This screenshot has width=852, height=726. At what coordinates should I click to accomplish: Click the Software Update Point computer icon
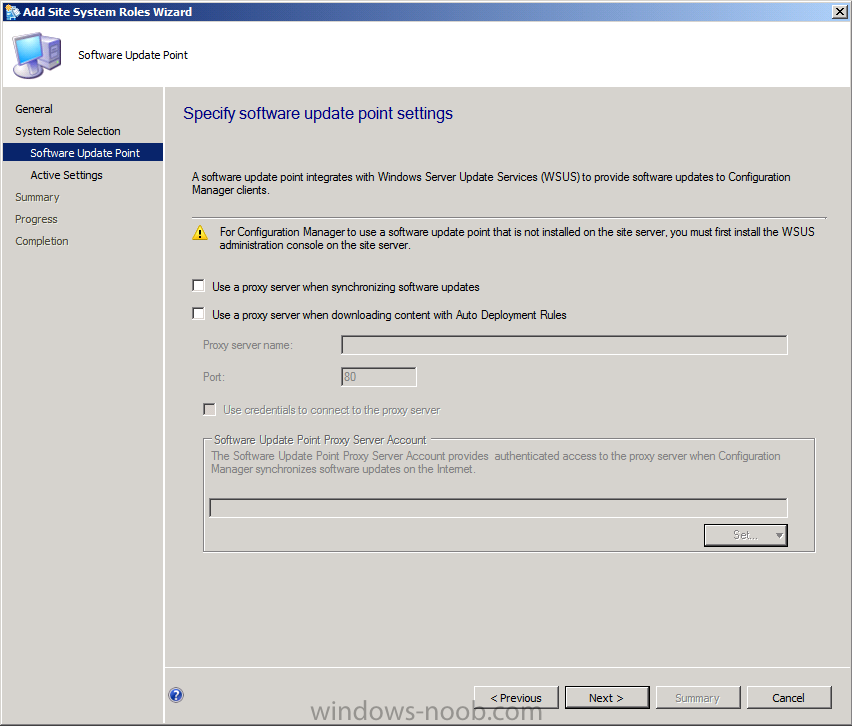pos(36,55)
